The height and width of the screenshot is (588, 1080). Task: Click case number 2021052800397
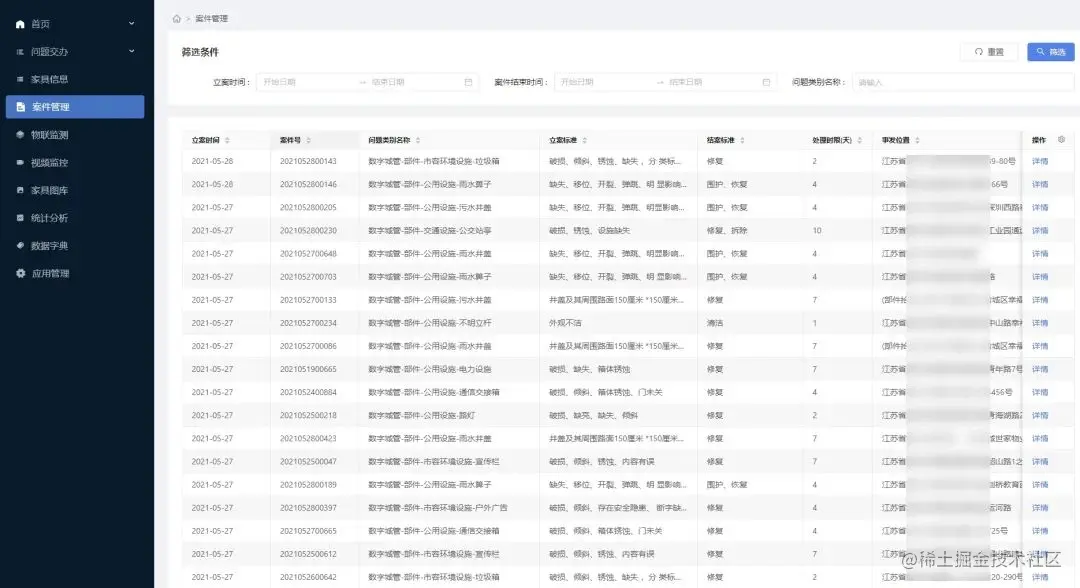[x=308, y=508]
